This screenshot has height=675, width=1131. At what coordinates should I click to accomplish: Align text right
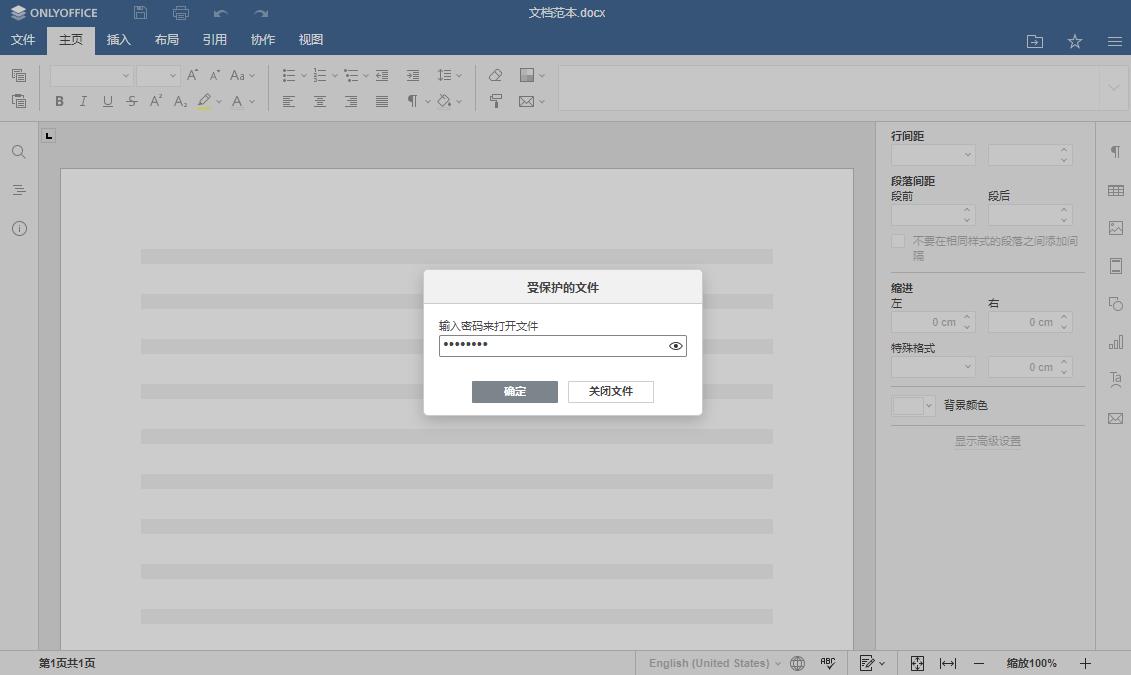(351, 102)
